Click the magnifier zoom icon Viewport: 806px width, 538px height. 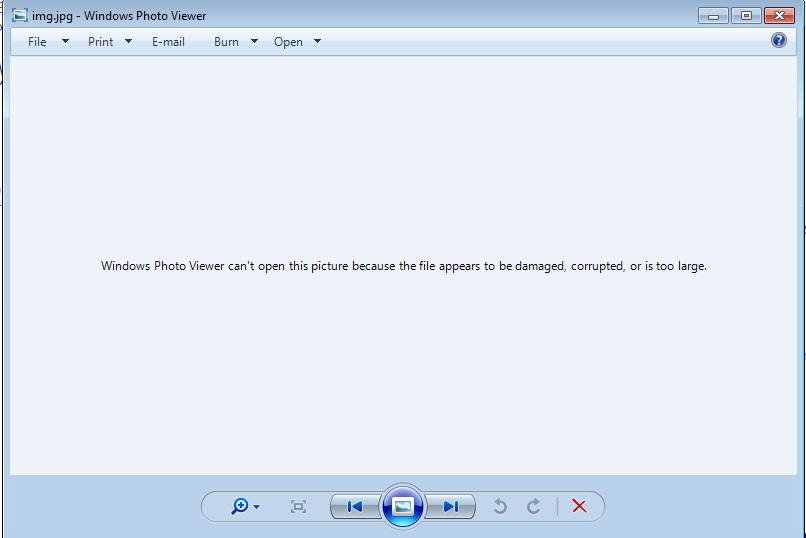tap(240, 506)
